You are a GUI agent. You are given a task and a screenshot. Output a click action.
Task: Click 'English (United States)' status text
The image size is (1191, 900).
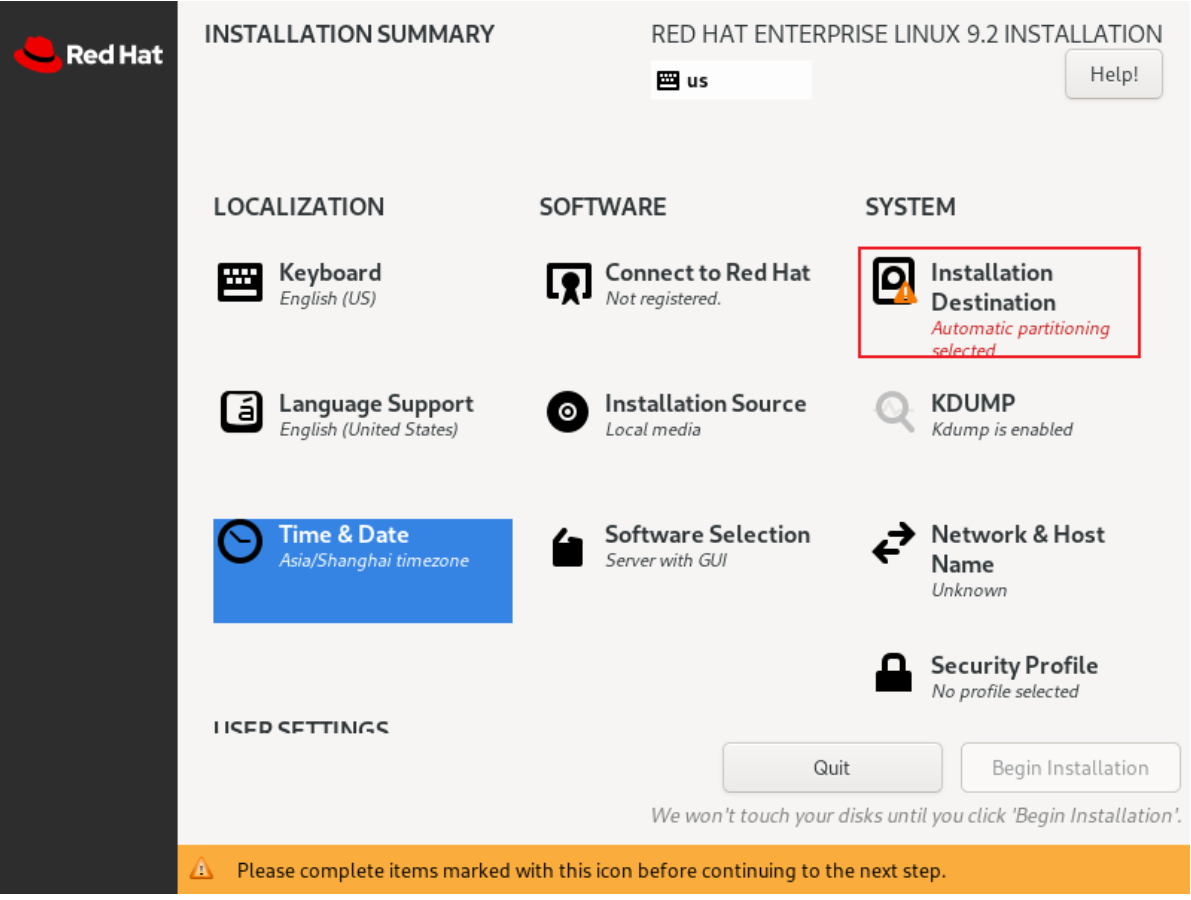coord(368,430)
